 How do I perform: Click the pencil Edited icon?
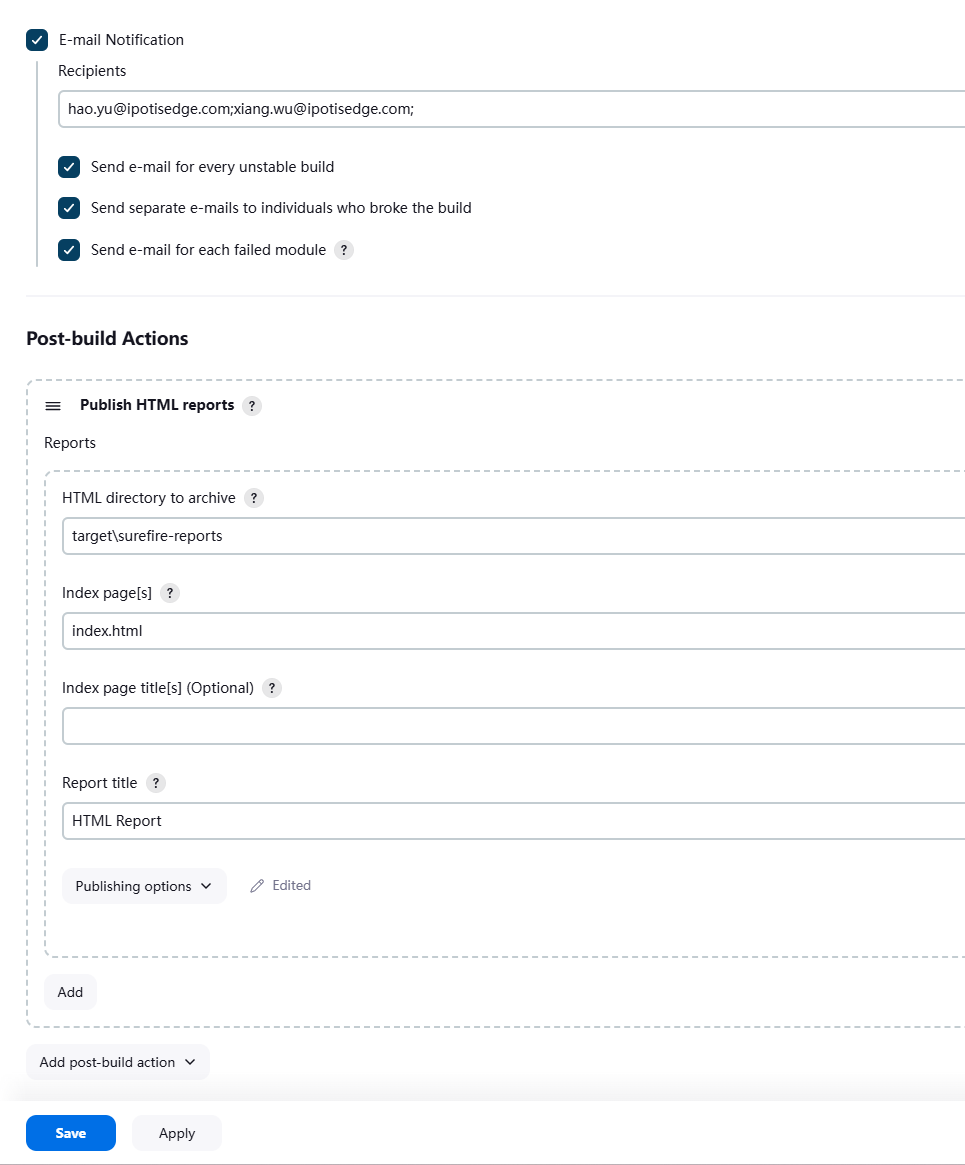tap(258, 886)
